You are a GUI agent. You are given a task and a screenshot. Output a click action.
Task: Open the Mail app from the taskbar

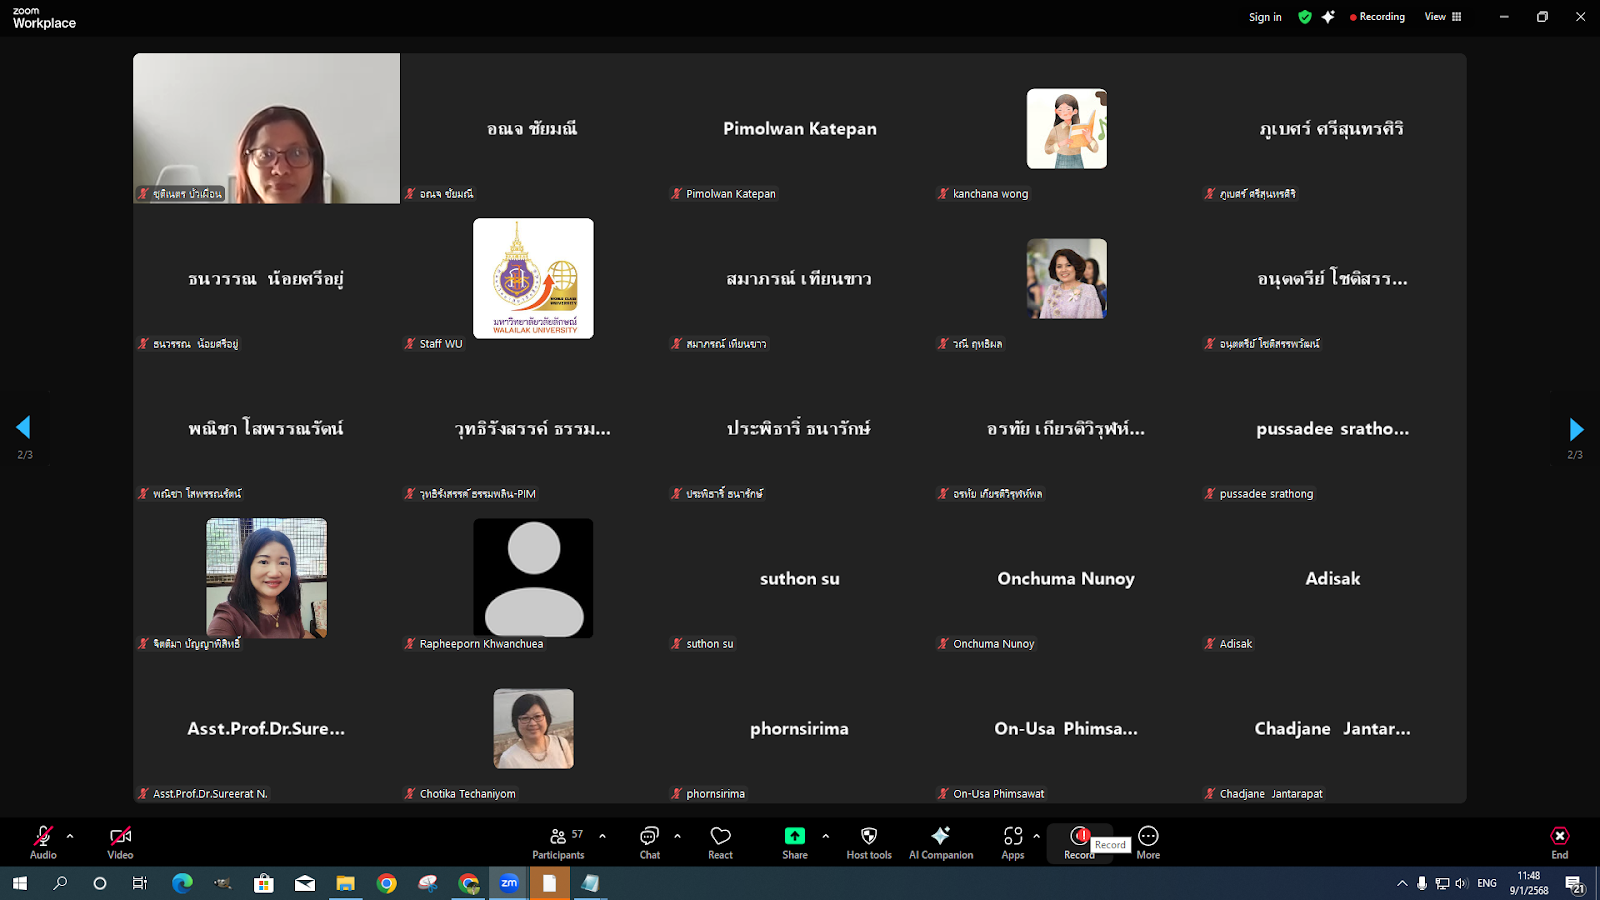click(x=305, y=883)
